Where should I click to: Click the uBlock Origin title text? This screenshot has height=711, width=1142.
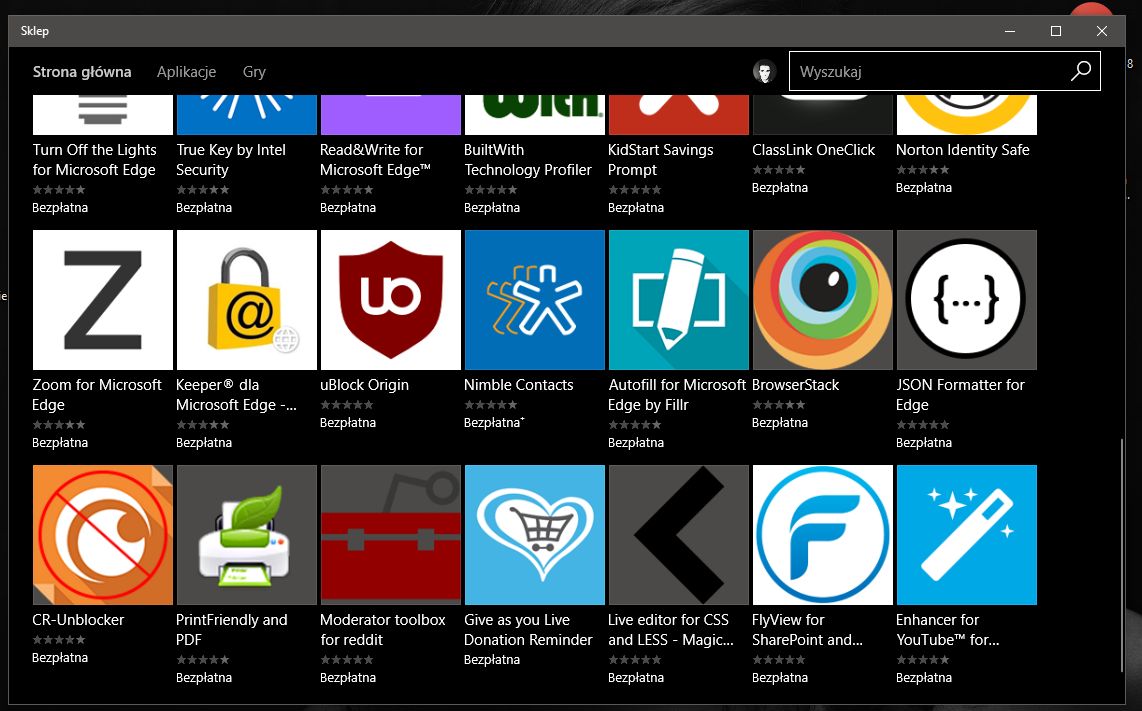364,385
